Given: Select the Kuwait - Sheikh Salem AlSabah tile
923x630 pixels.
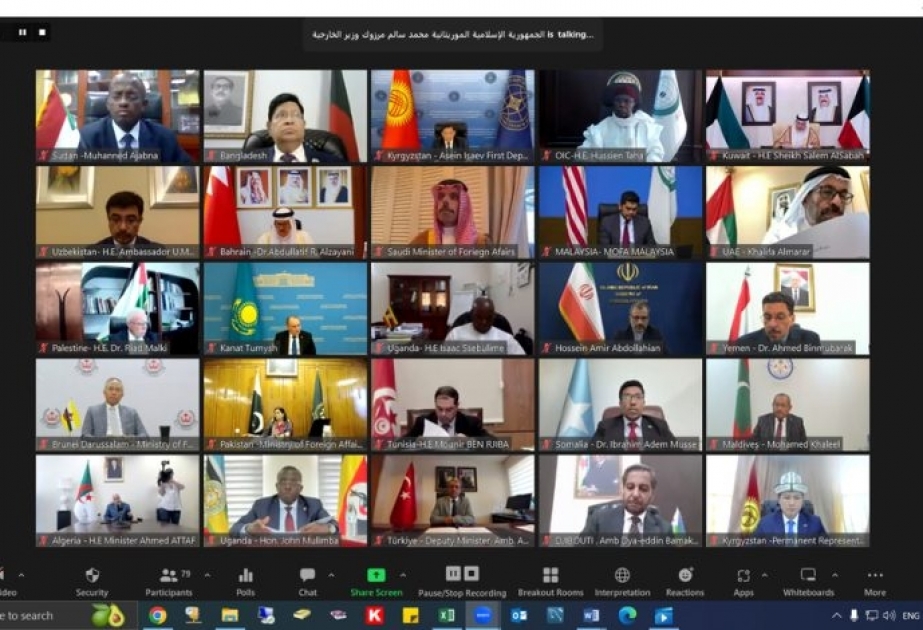Looking at the screenshot, I should click(x=788, y=116).
